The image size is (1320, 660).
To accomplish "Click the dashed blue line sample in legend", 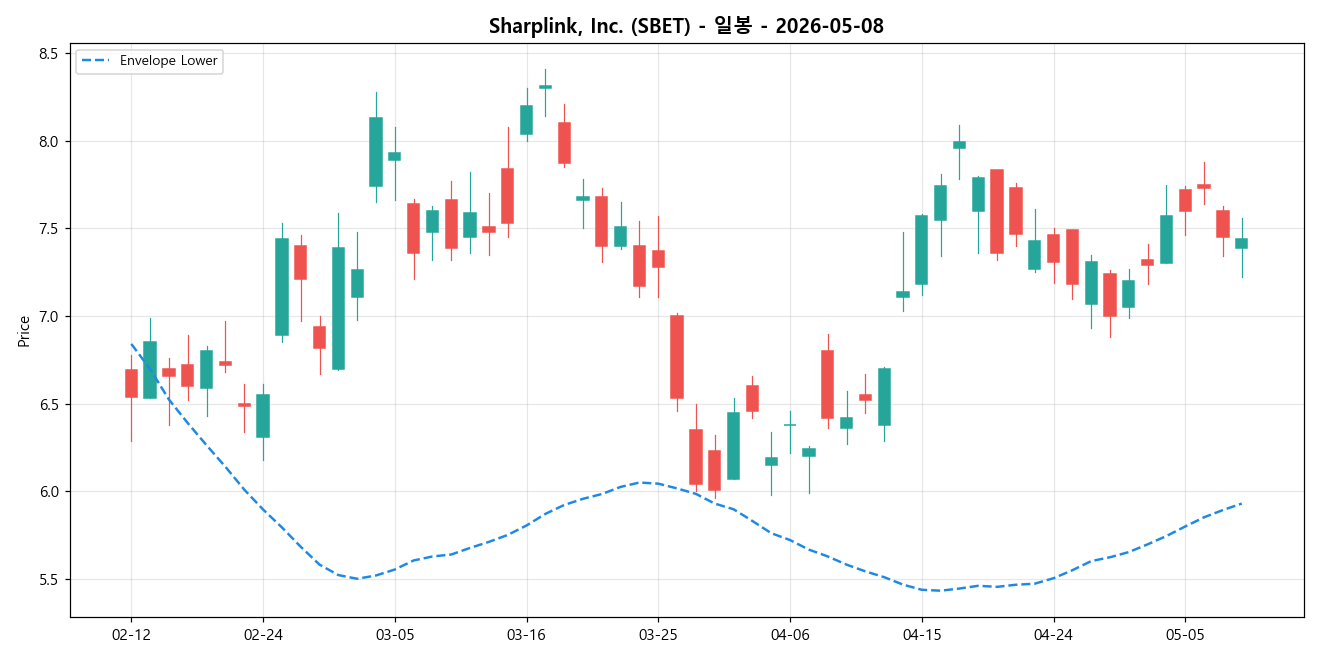I will point(97,61).
